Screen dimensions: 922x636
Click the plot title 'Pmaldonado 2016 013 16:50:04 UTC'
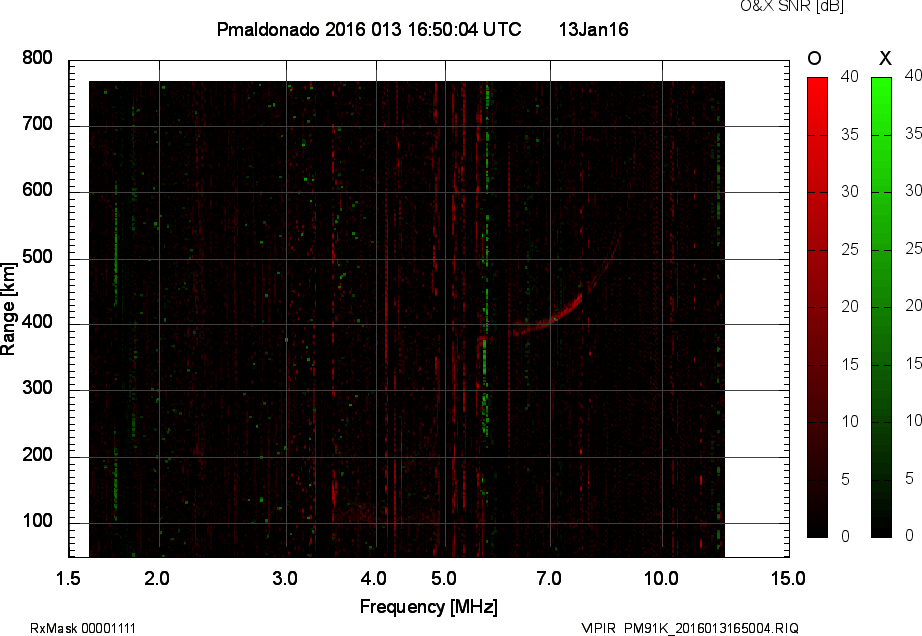369,29
